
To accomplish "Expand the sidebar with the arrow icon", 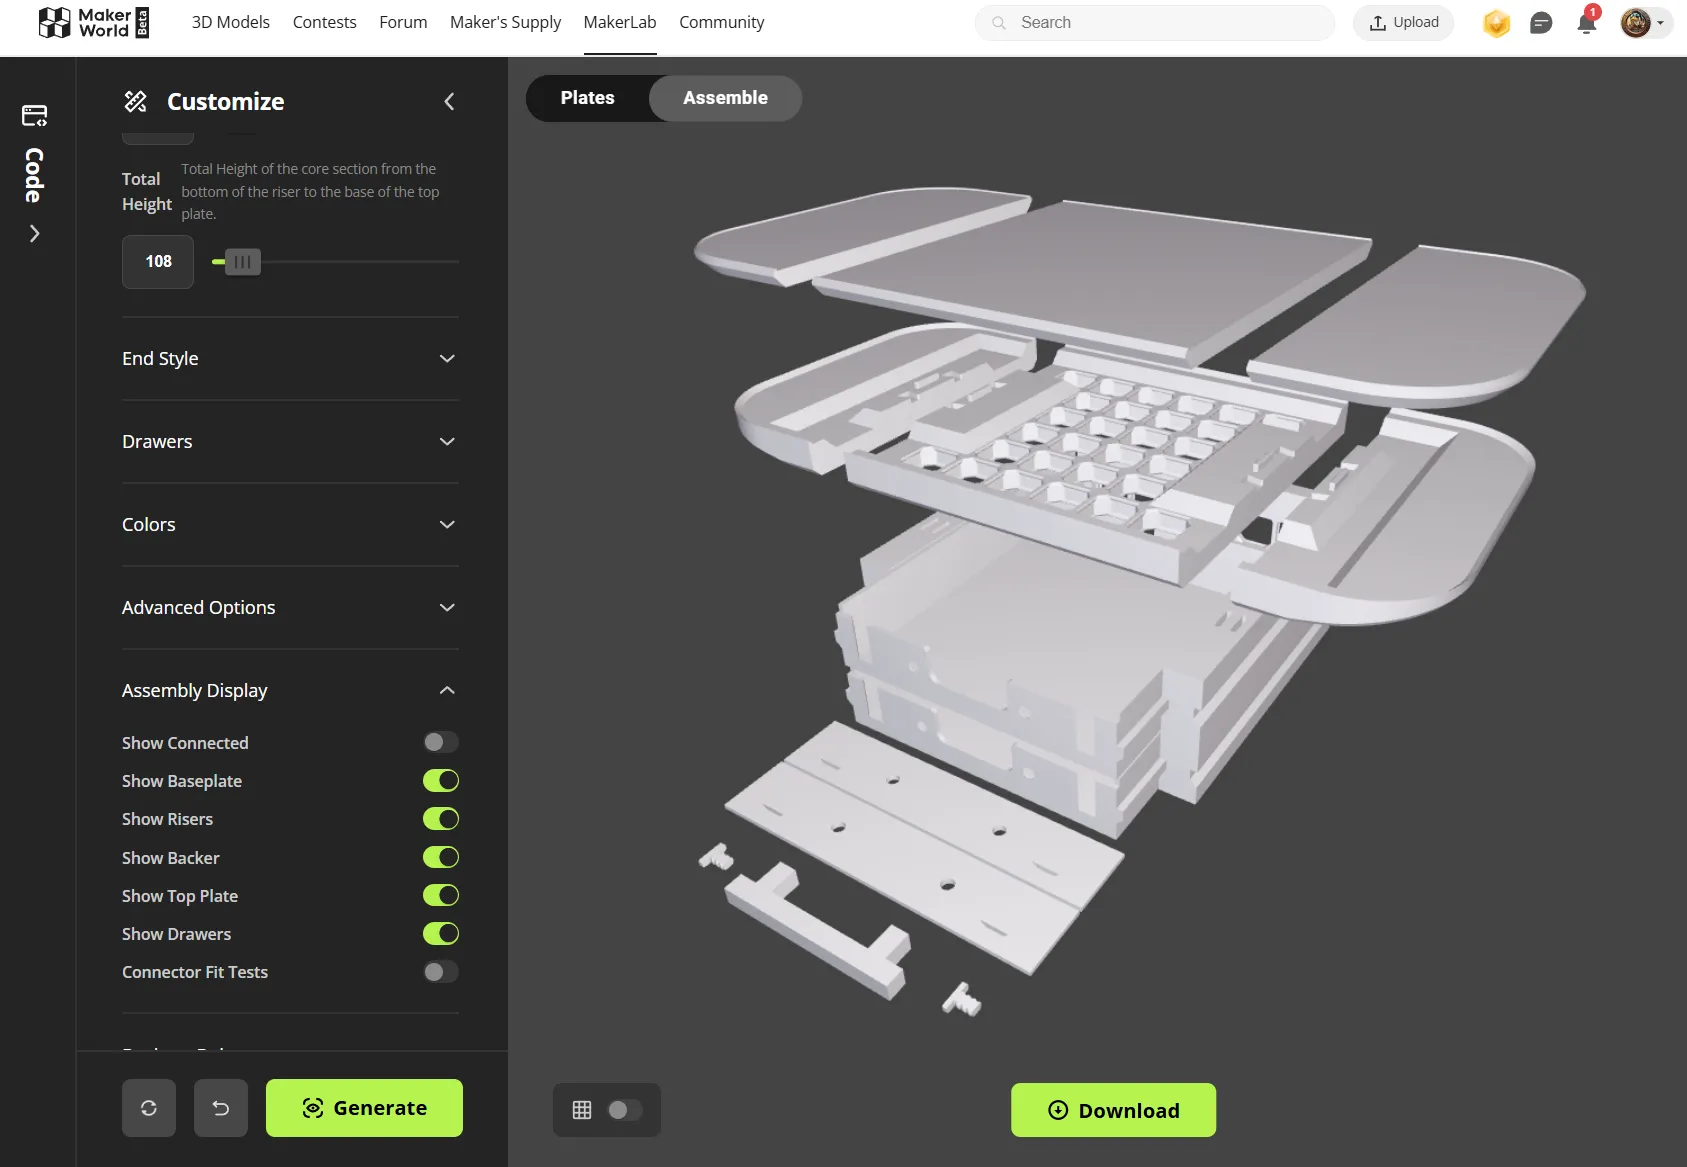I will click(35, 233).
